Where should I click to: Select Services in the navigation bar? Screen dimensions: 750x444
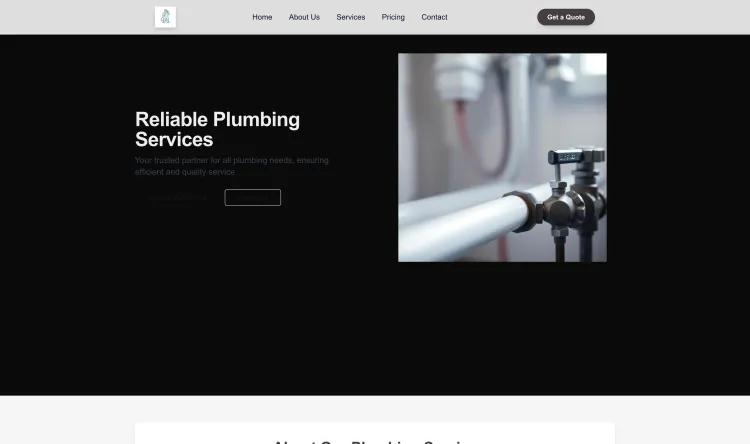click(x=351, y=17)
